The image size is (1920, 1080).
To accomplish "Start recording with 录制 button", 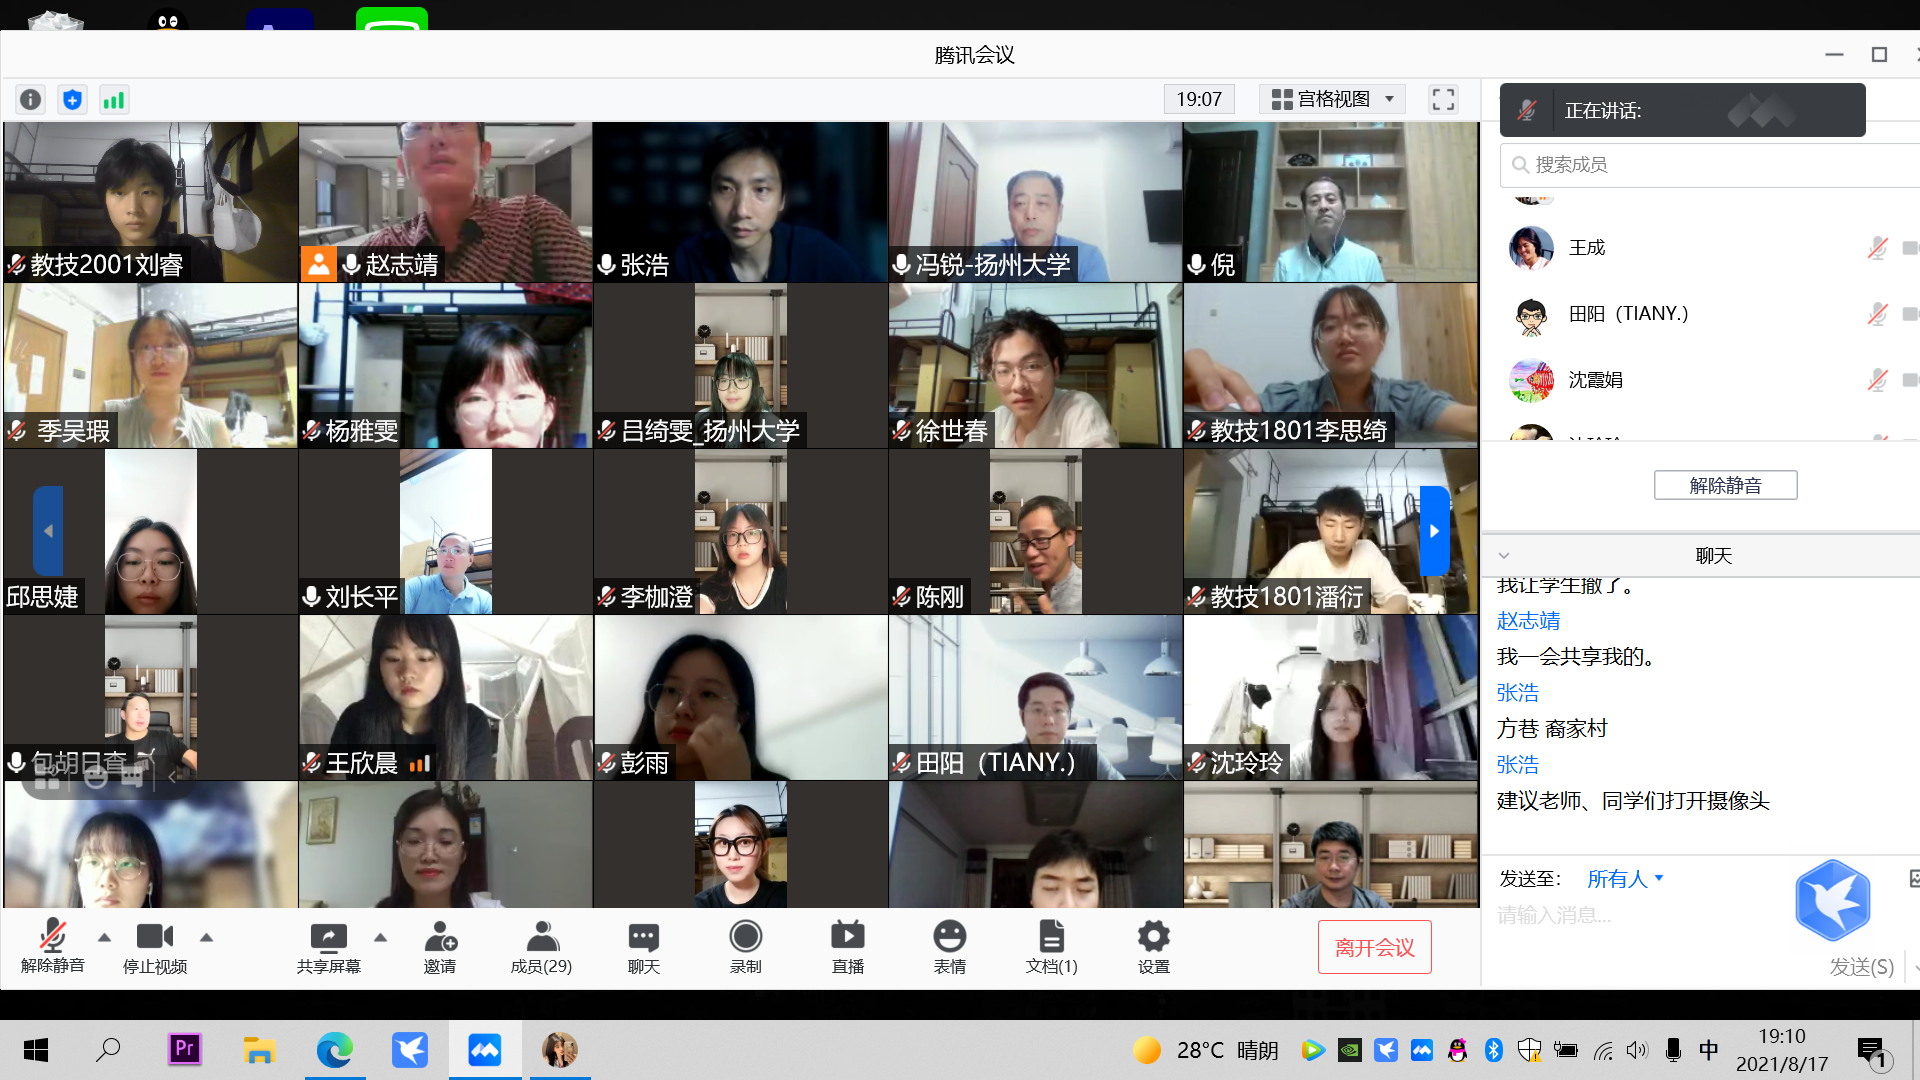I will 745,946.
